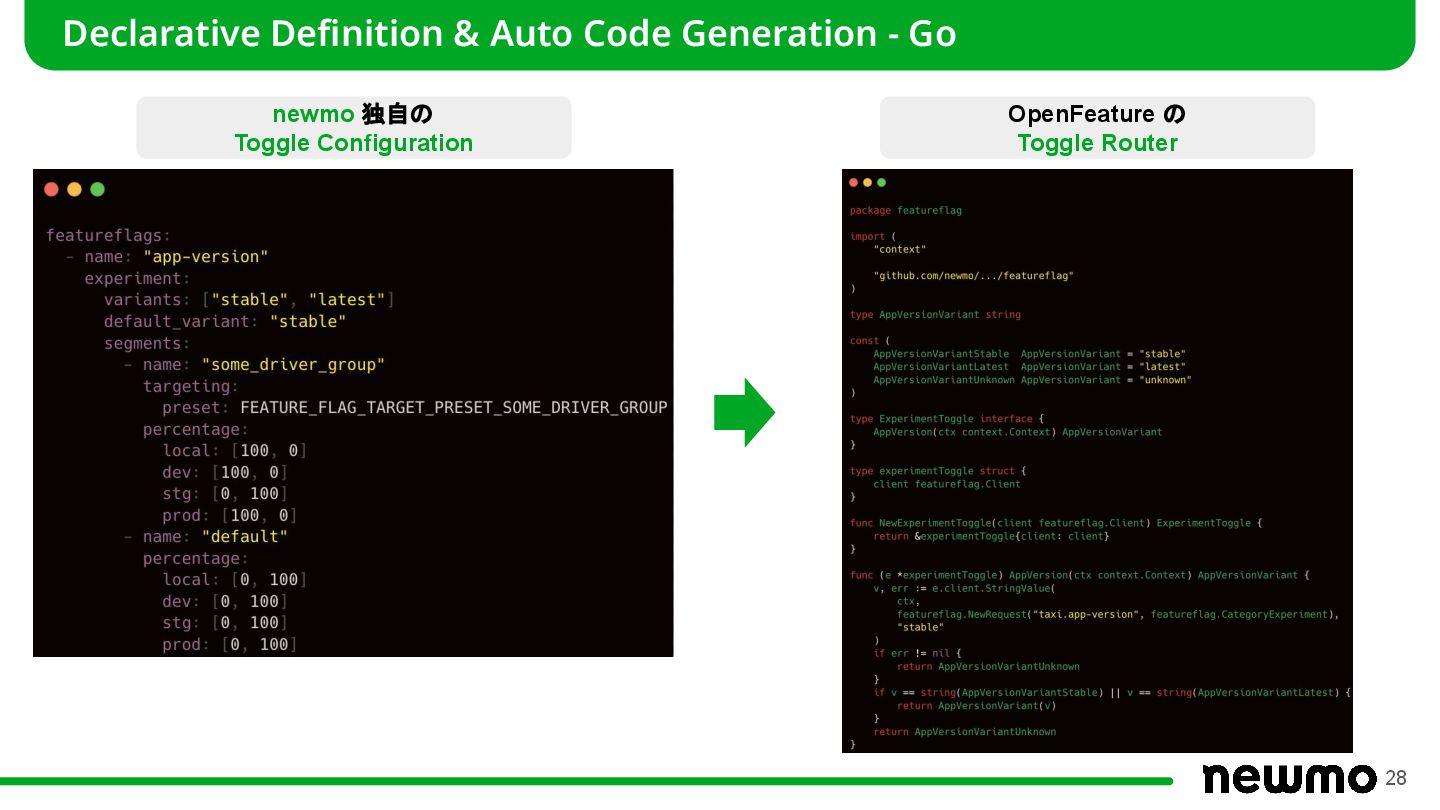
Task: Select the FEATURE_FLAG_TARGET_PRESET_SOME_DRIVER_GROUP preset value
Action: click(x=454, y=408)
